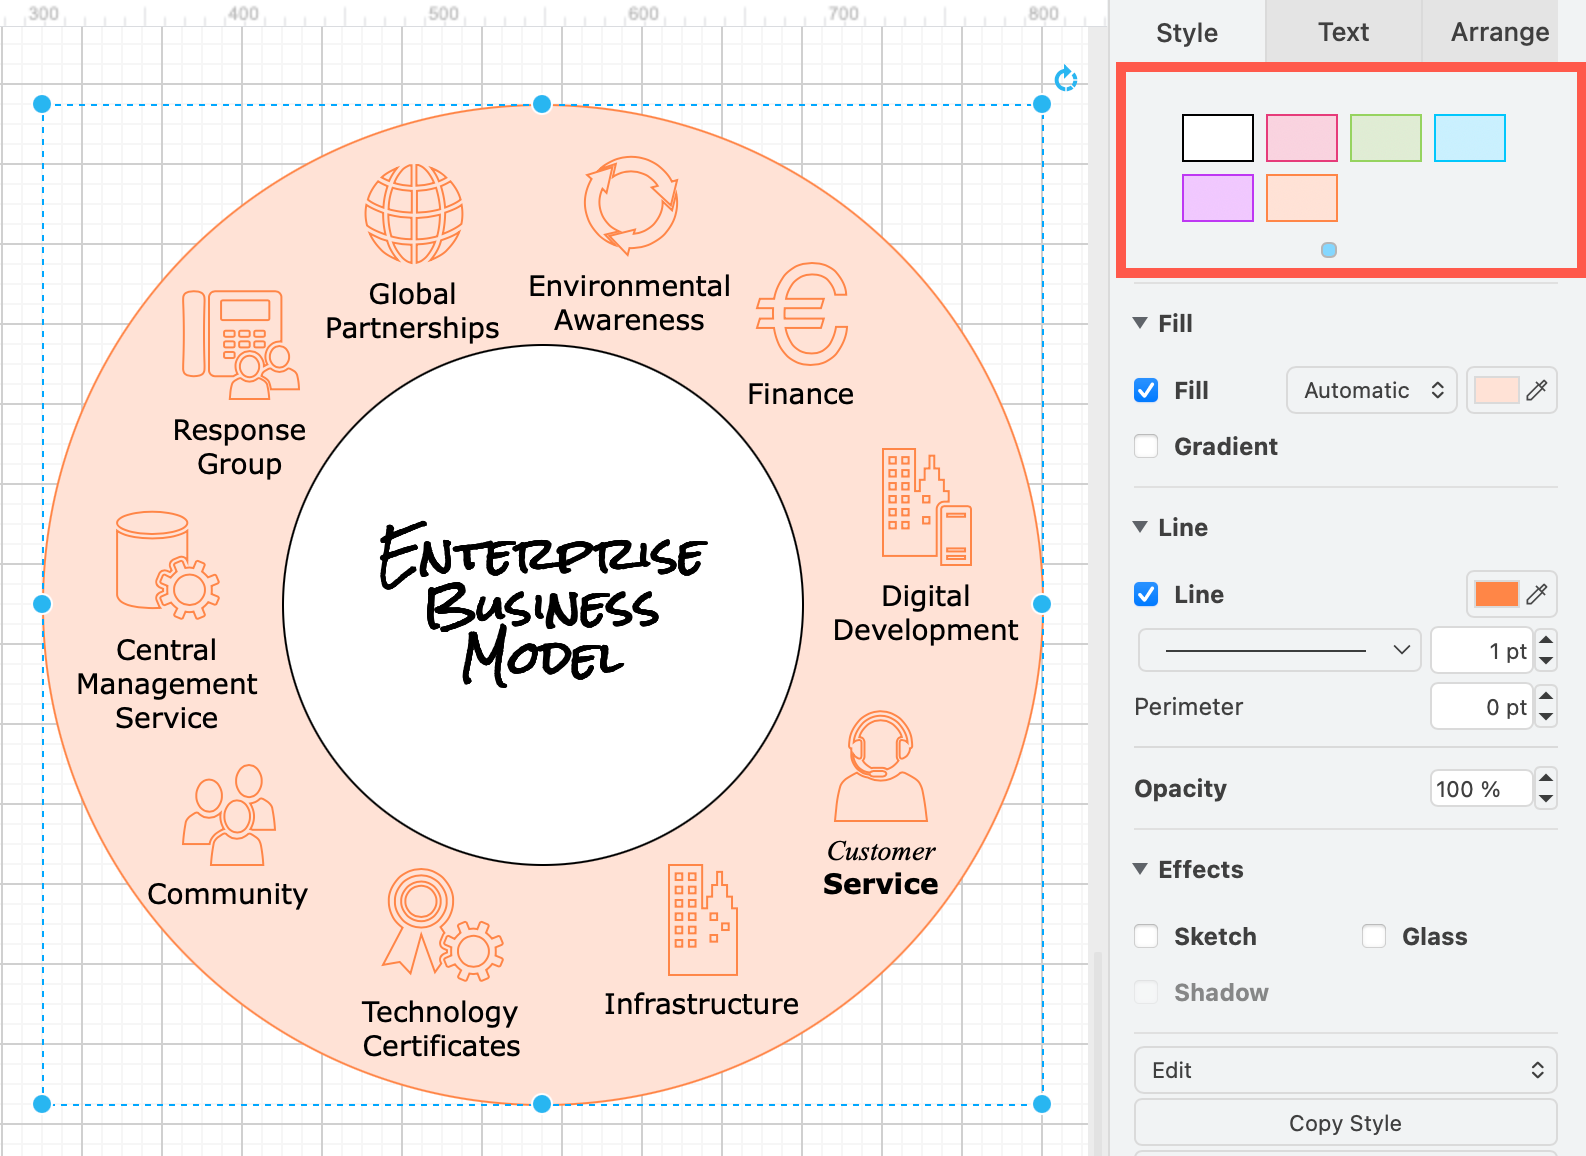This screenshot has height=1156, width=1586.
Task: Select the recycle arrows icon for Environmental Awareness
Action: [631, 205]
